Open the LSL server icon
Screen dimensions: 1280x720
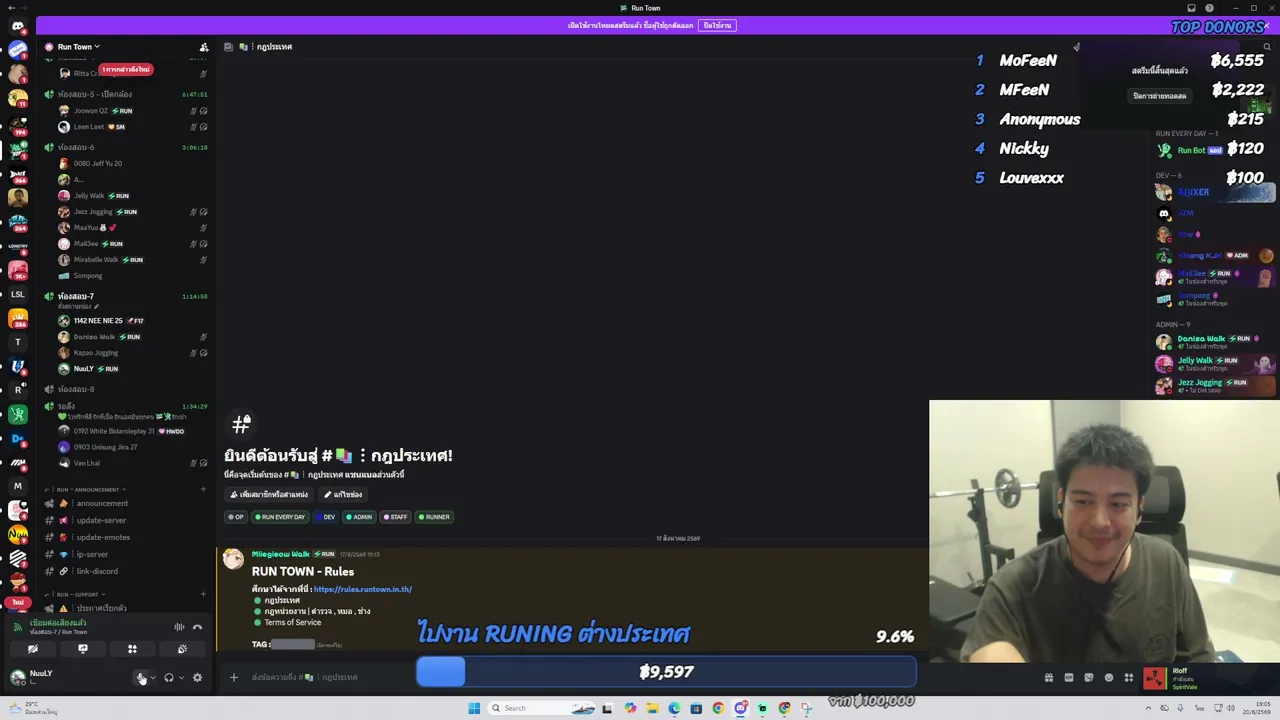click(18, 295)
